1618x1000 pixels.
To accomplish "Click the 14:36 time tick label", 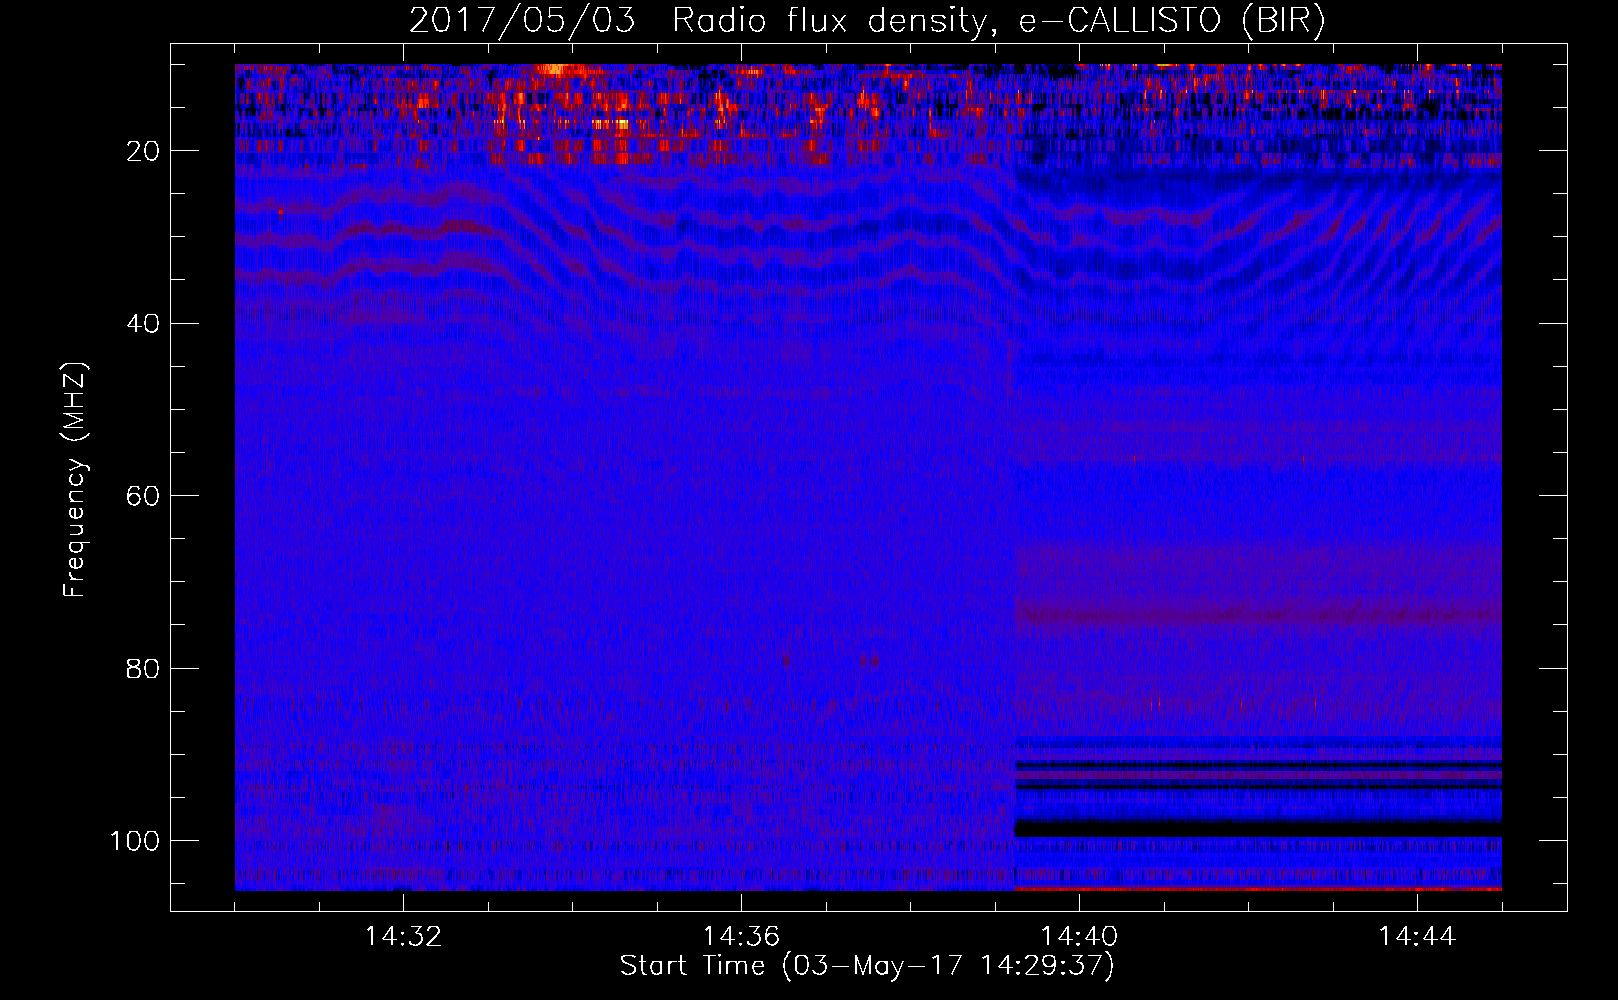I will pos(741,937).
